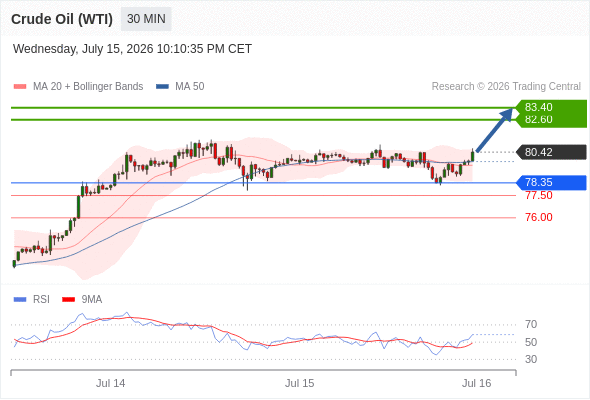The height and width of the screenshot is (400, 590).
Task: Open the Research Trading Central copyright link
Action: (x=506, y=87)
